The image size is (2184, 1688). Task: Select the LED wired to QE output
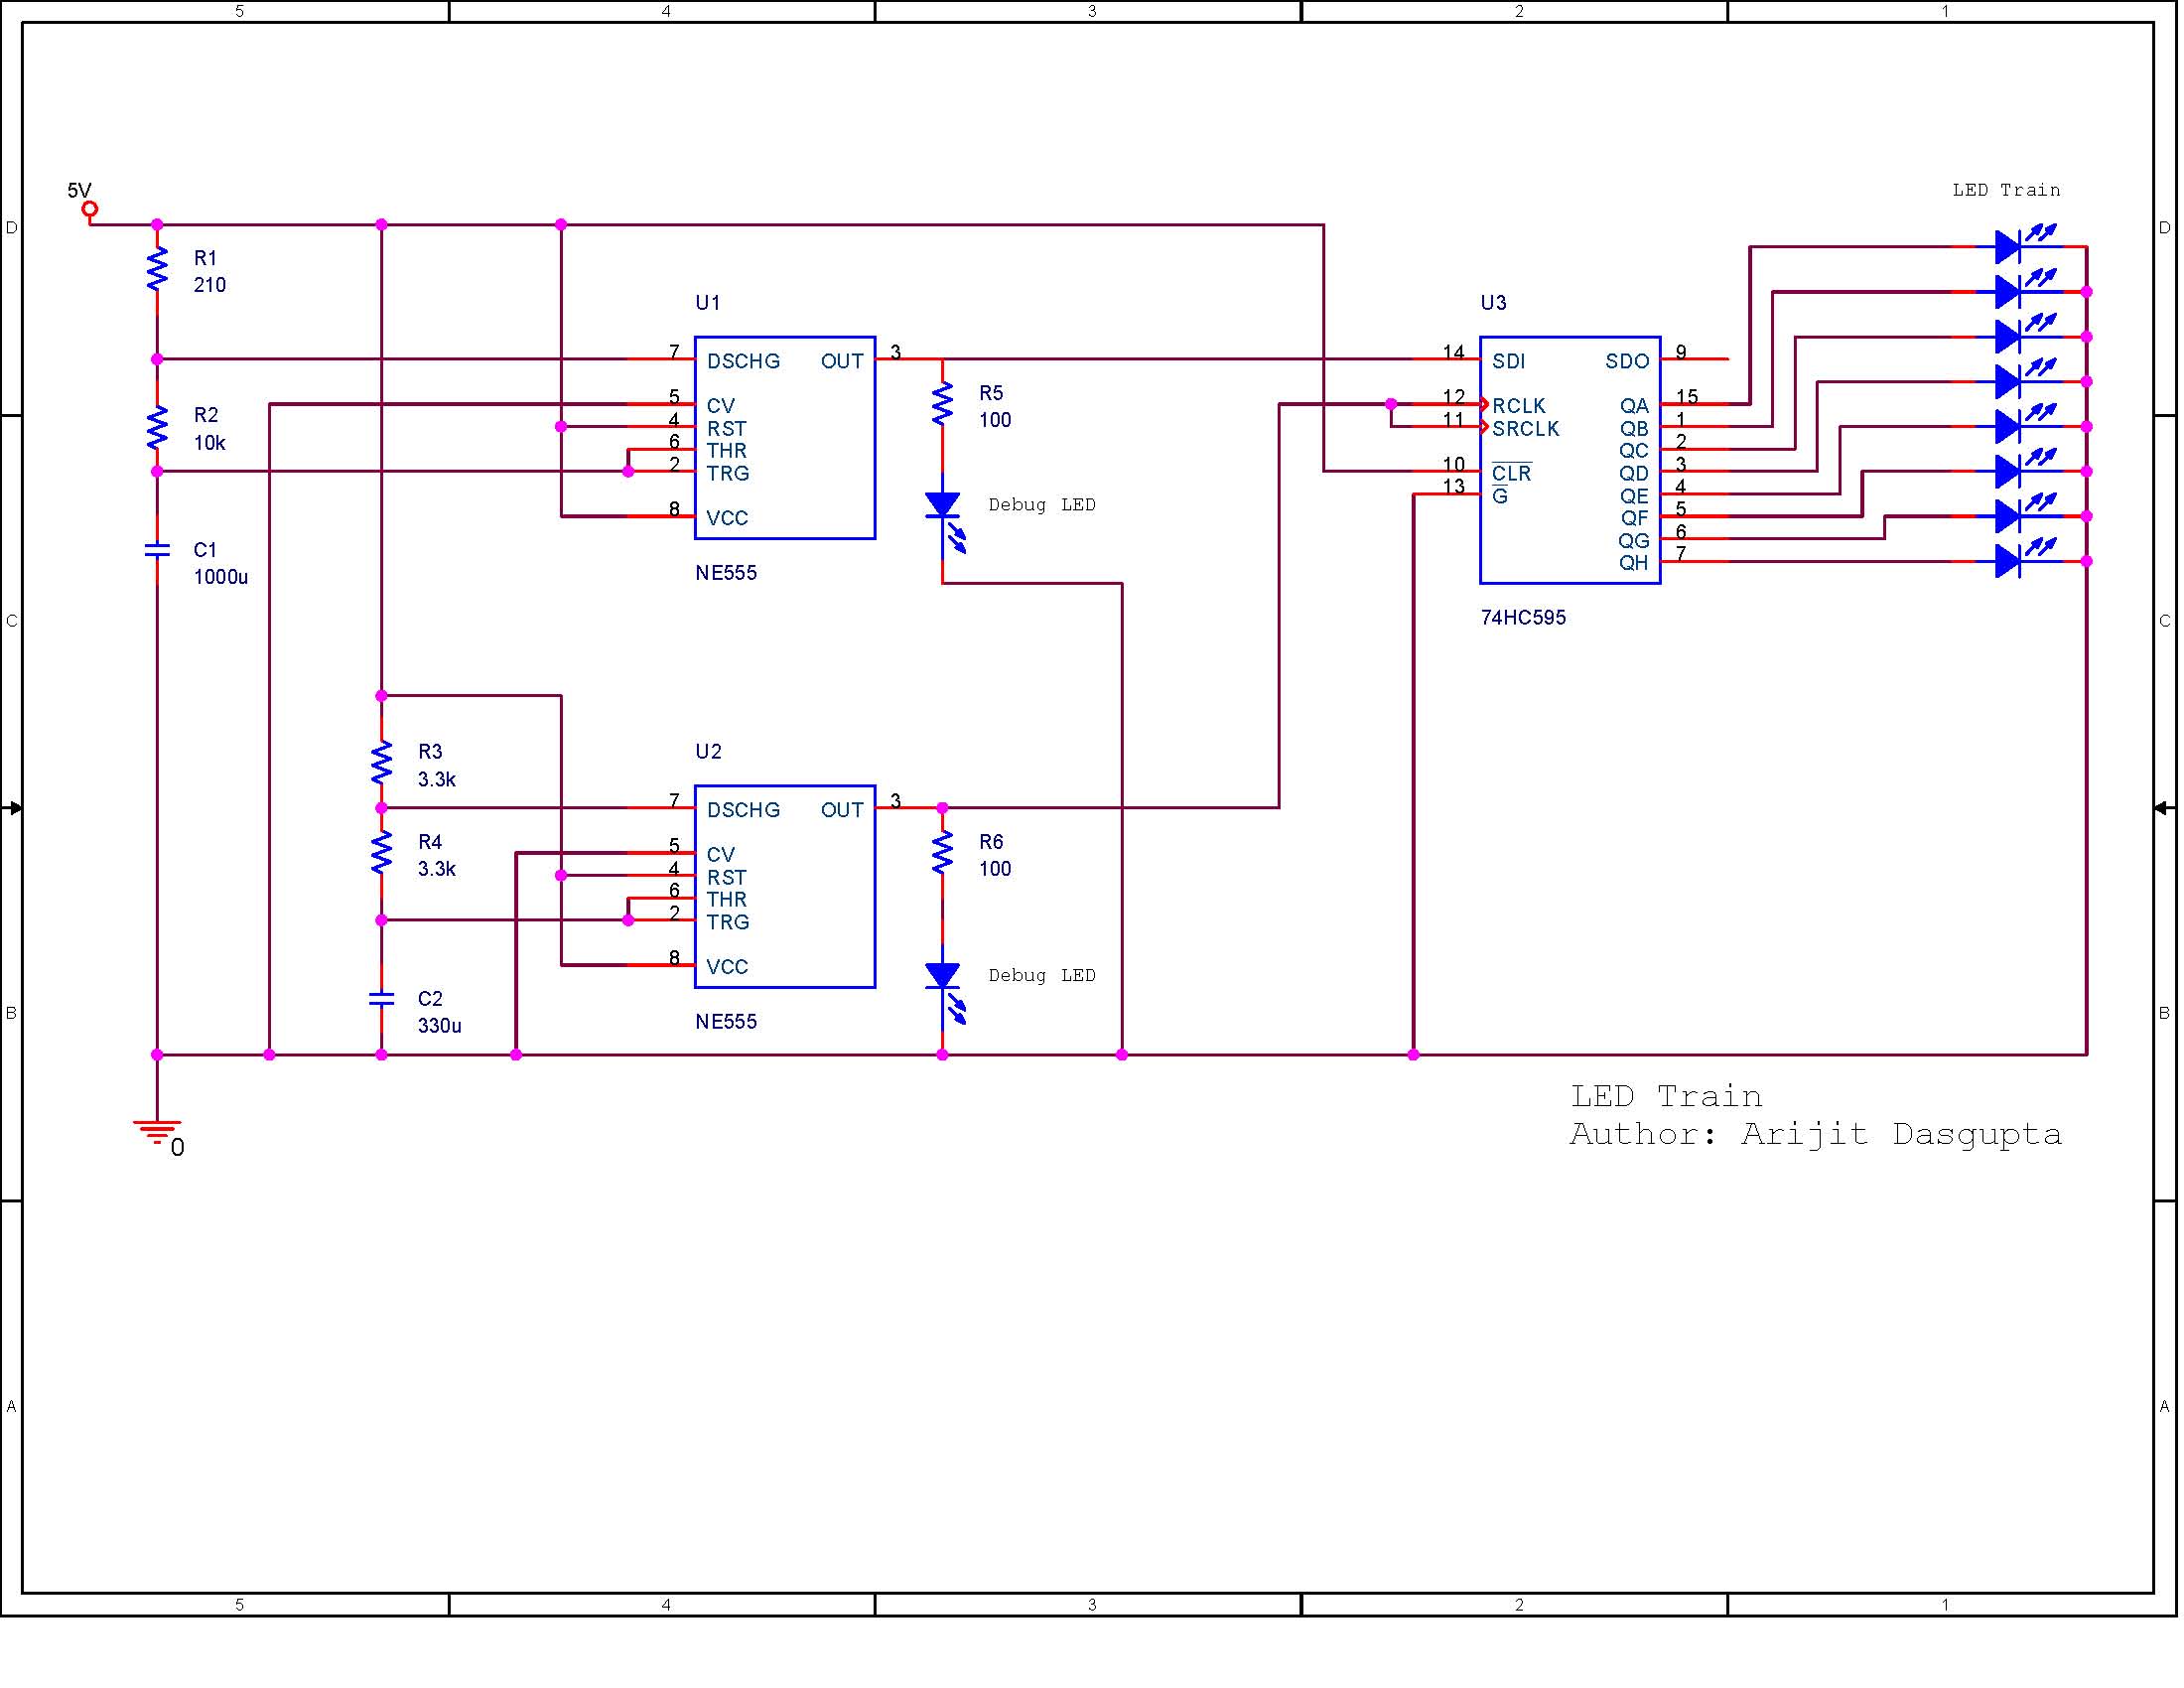2027,425
